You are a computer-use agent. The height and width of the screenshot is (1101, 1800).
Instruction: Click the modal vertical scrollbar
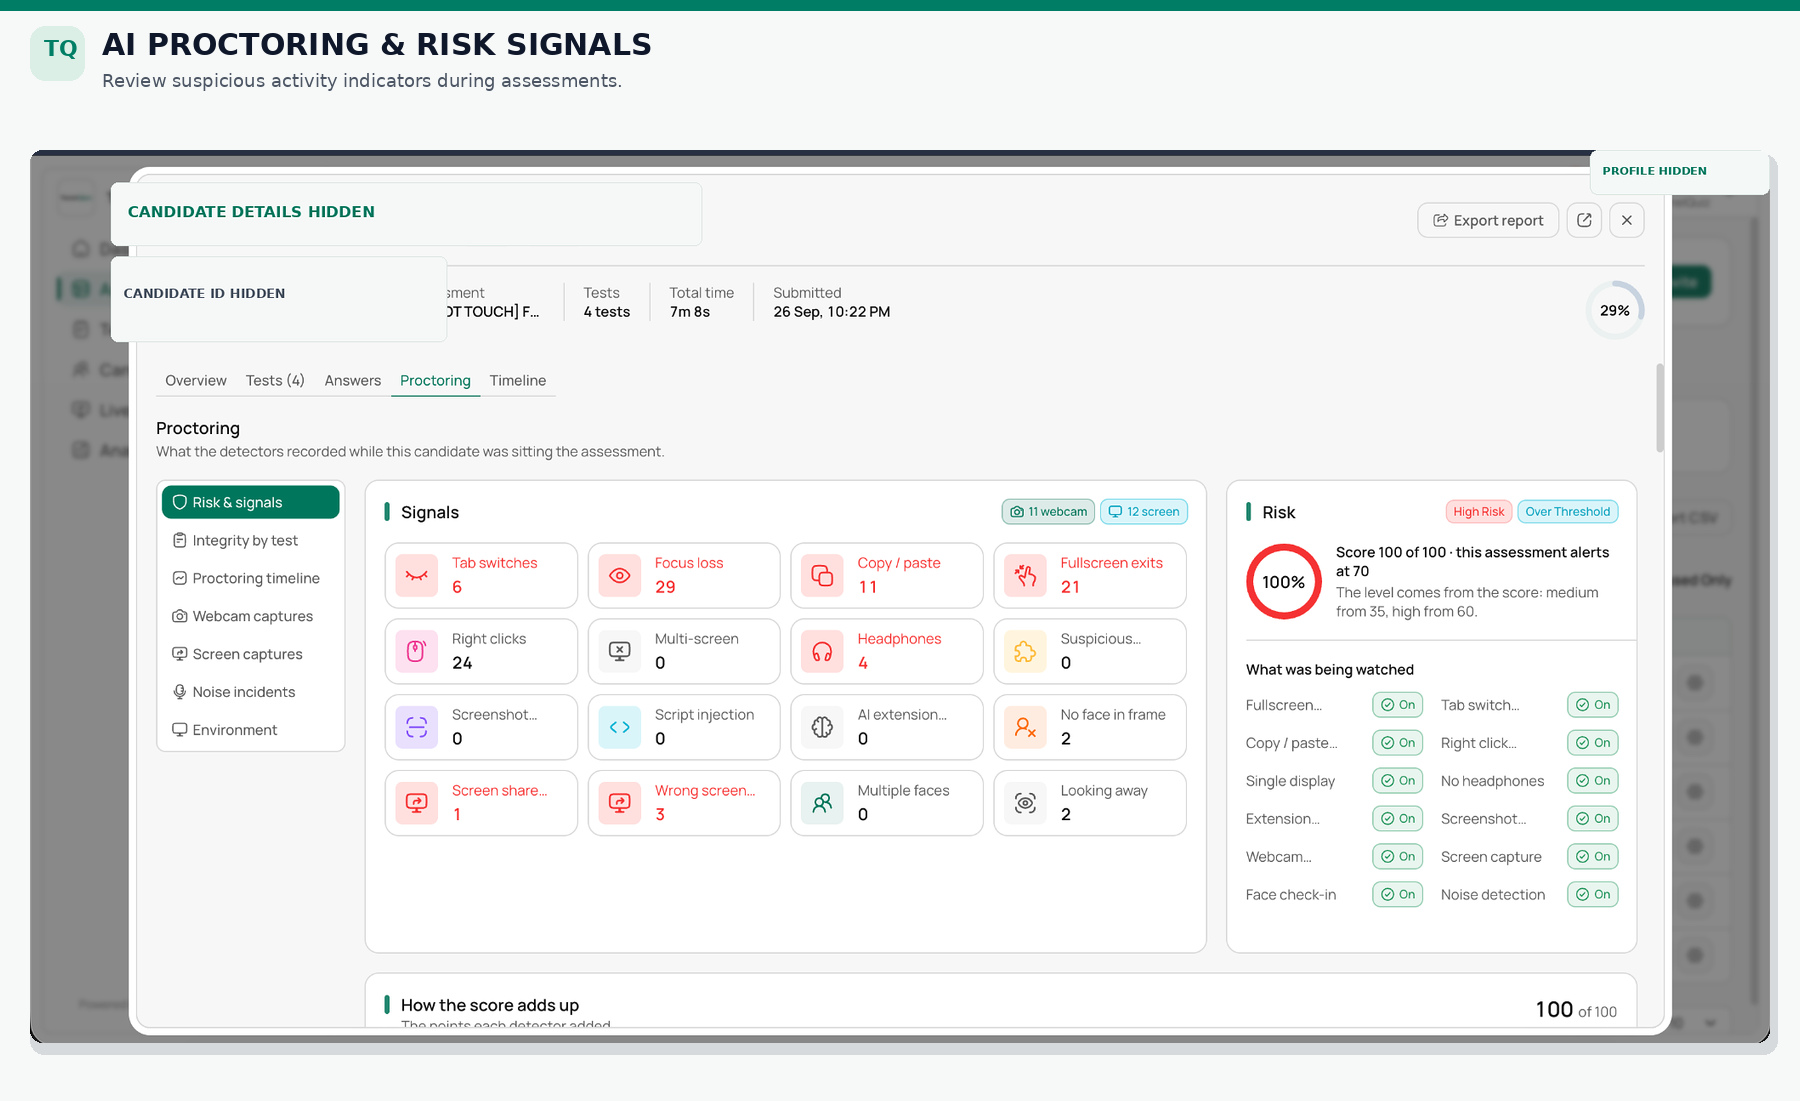tap(1660, 408)
